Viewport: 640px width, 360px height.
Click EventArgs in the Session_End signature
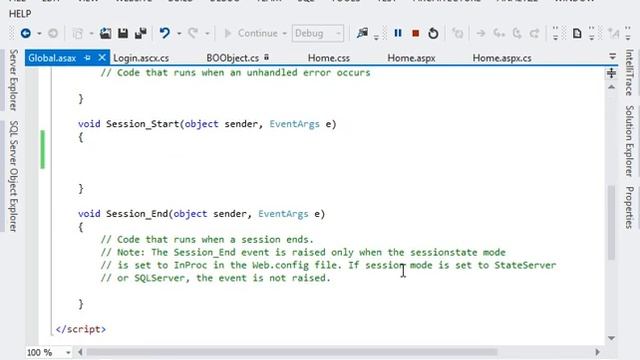click(283, 214)
